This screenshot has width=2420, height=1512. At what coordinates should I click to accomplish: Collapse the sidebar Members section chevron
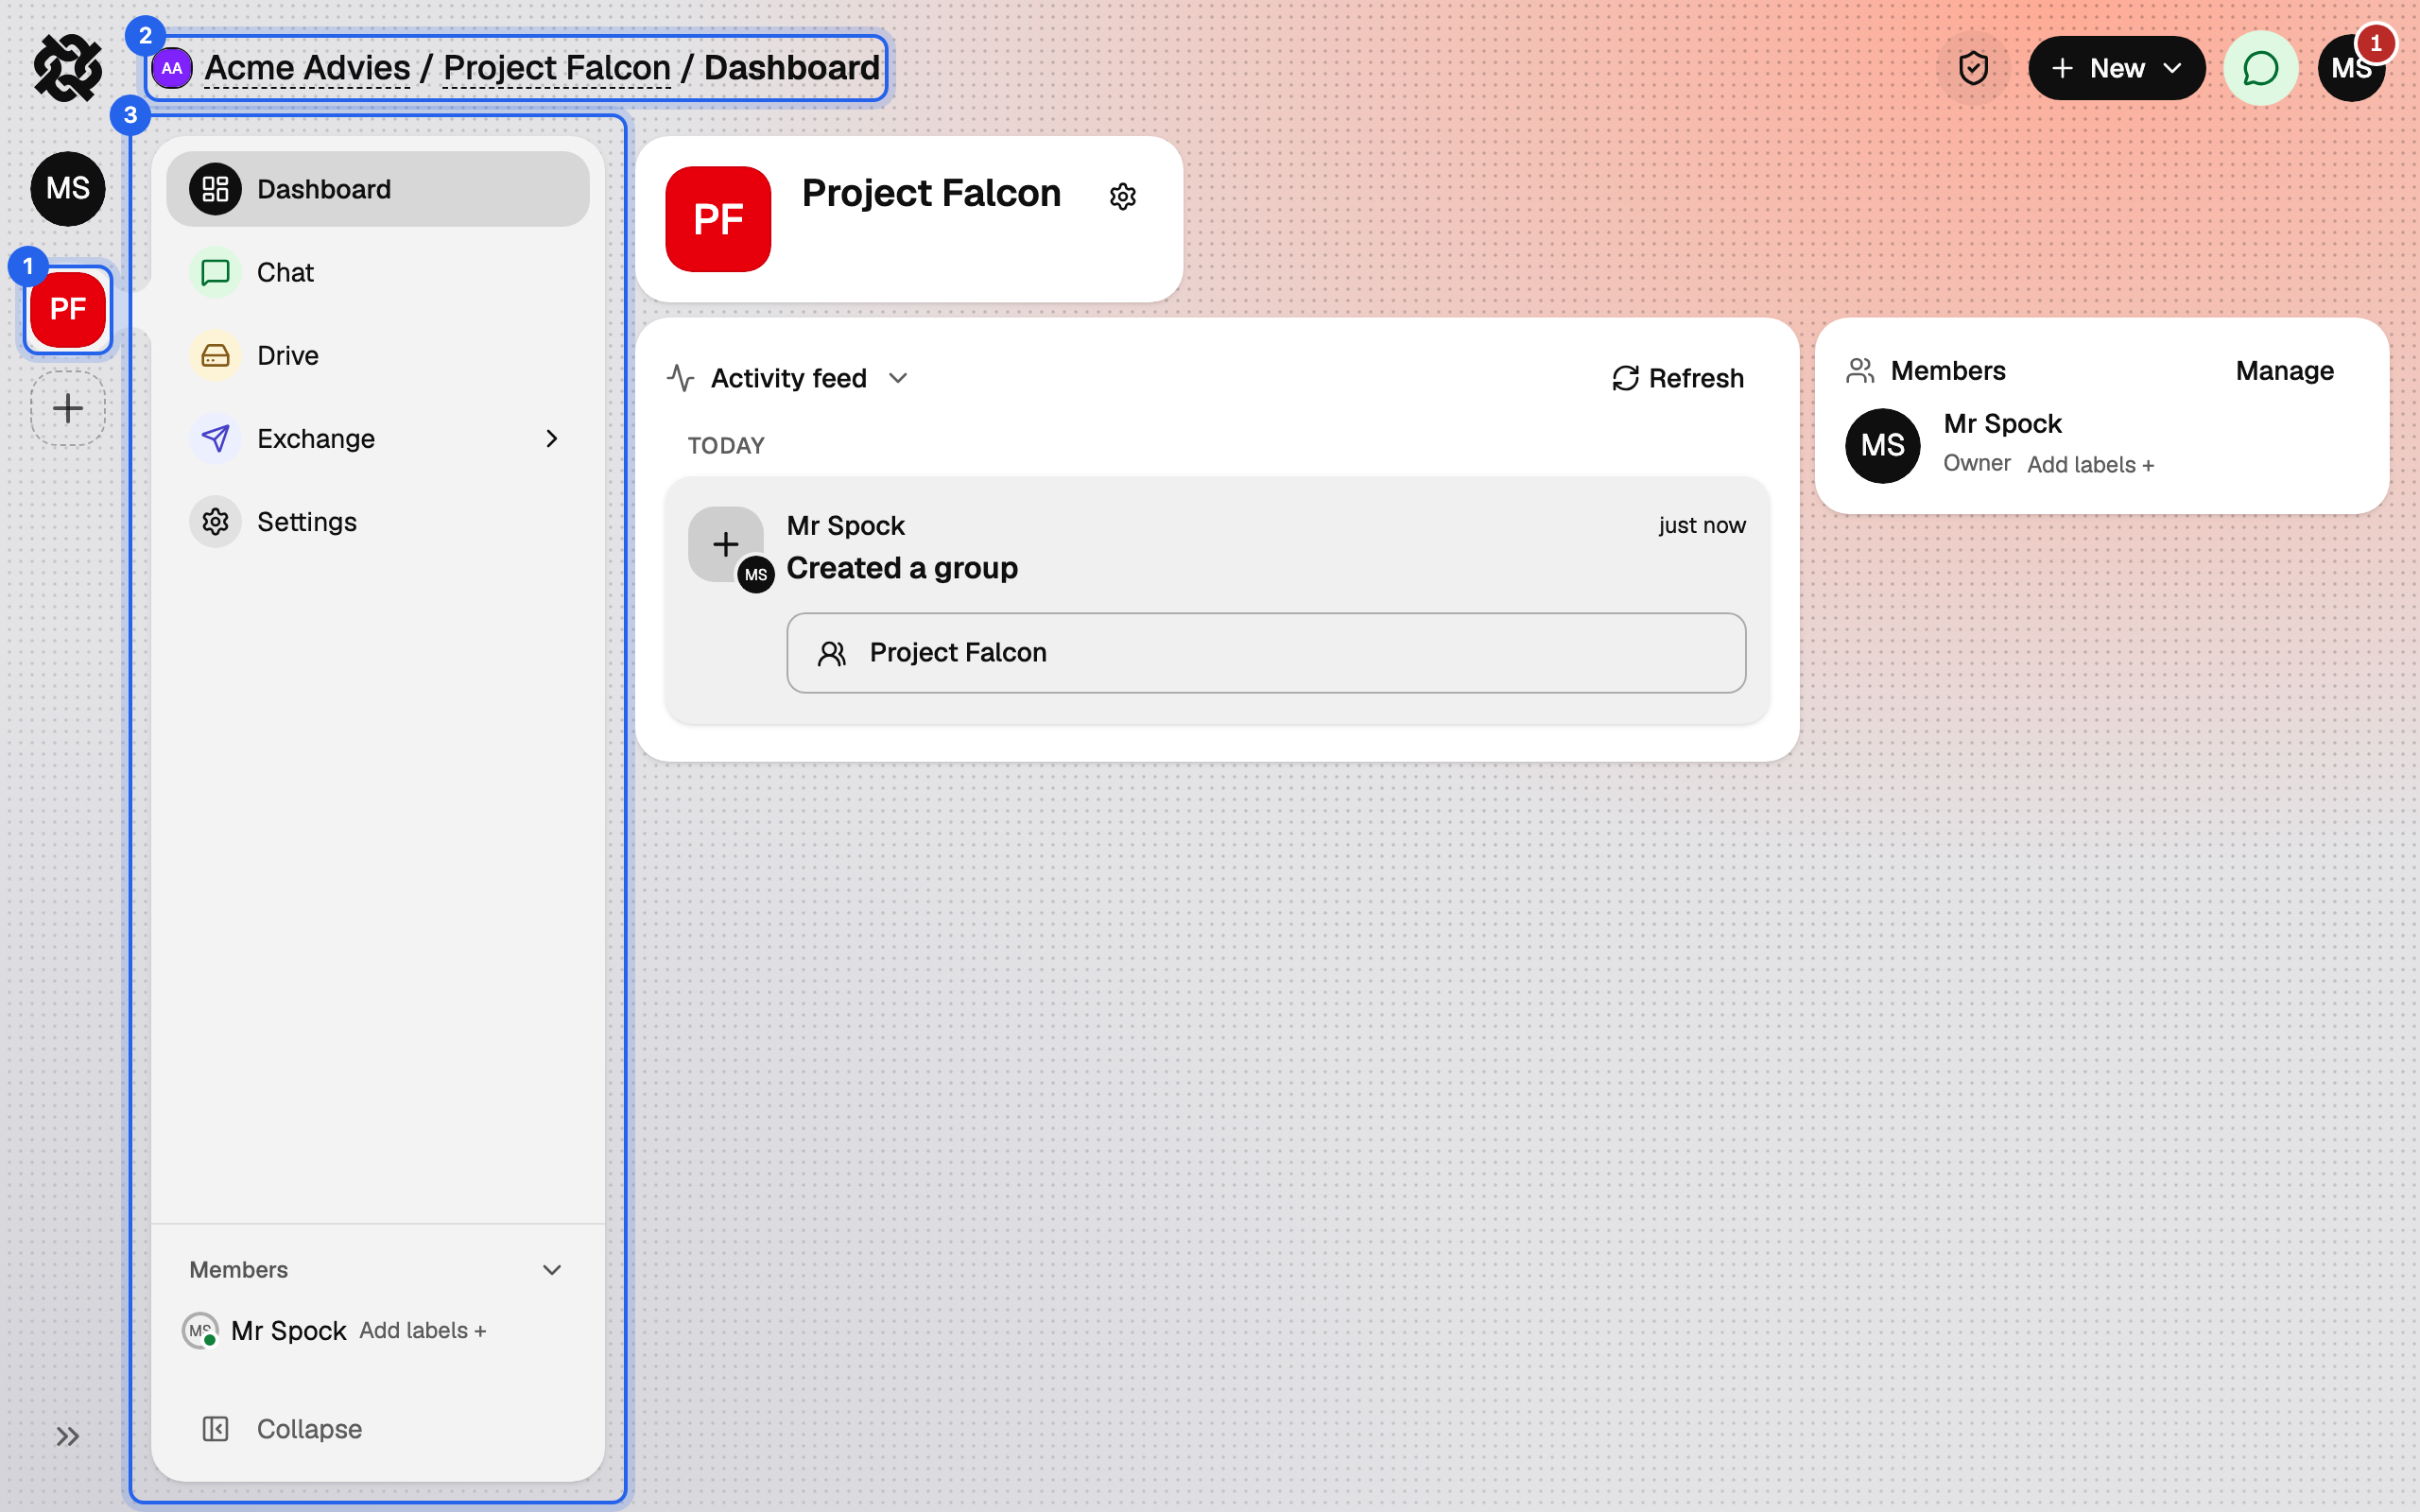click(x=552, y=1270)
